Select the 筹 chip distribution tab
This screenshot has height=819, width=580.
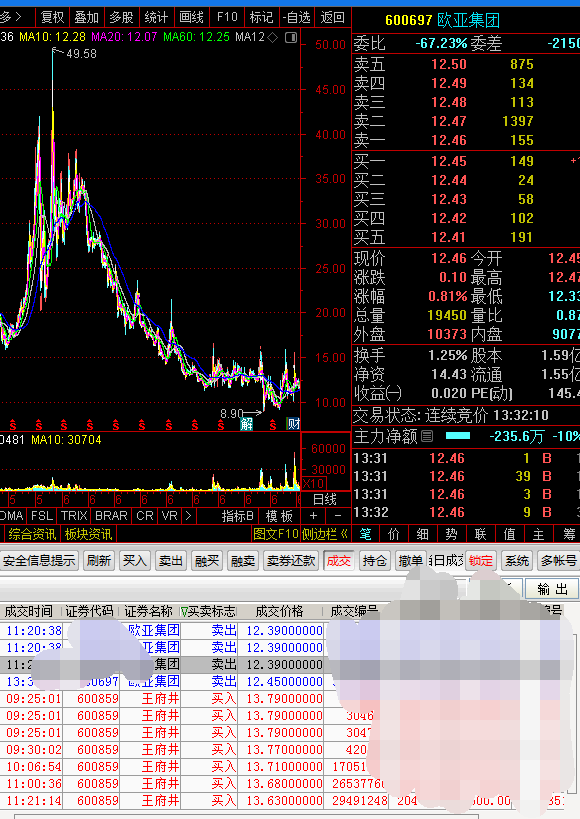click(x=569, y=534)
